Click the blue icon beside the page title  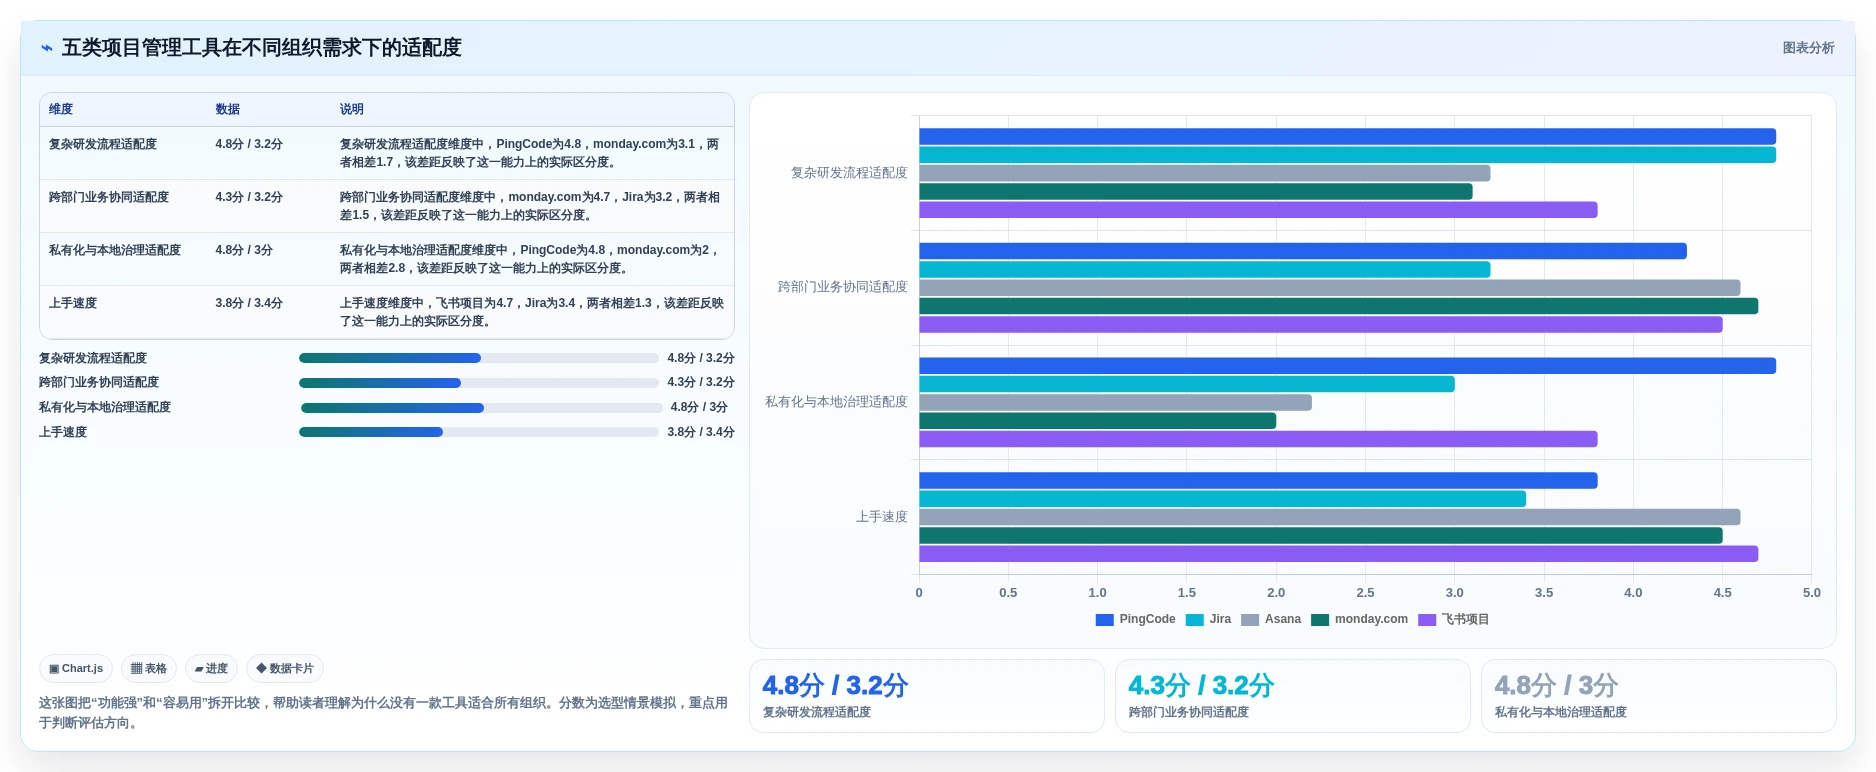[x=47, y=48]
